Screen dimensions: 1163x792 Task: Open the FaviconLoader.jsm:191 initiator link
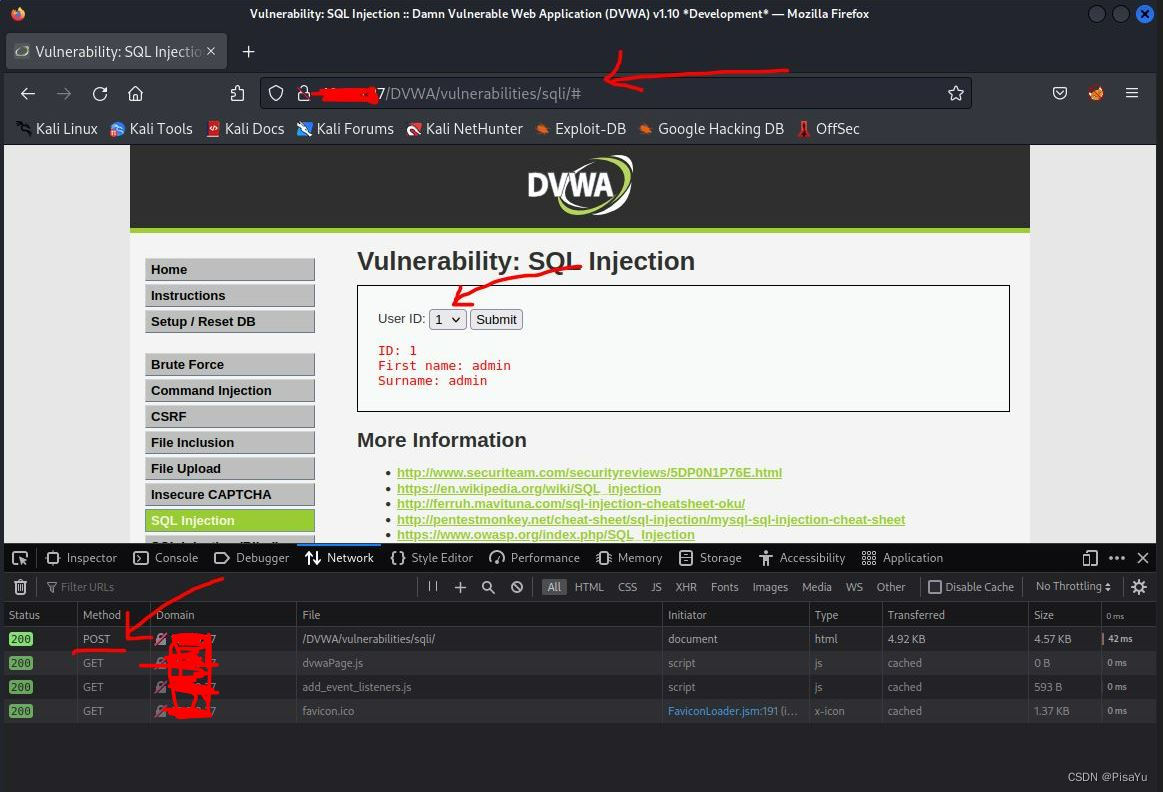722,711
